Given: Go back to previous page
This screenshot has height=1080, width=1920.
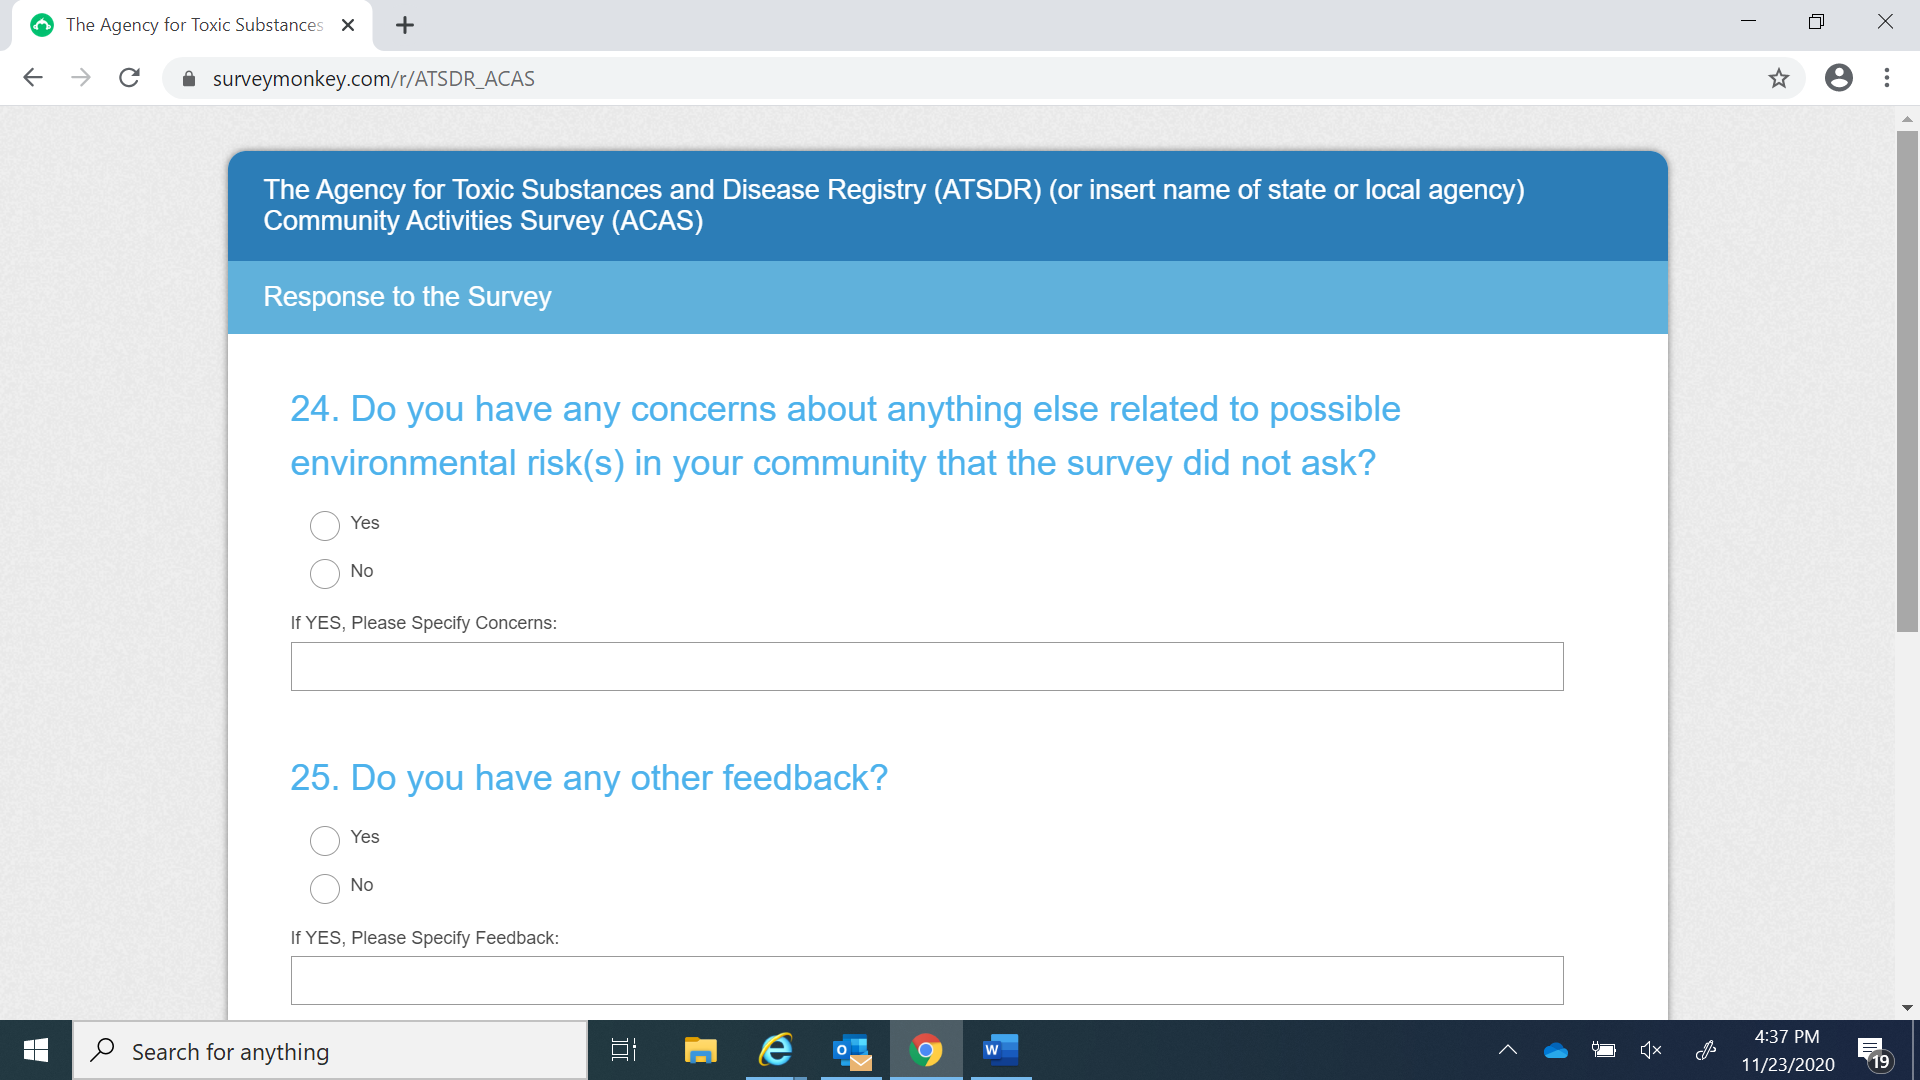Looking at the screenshot, I should point(33,78).
